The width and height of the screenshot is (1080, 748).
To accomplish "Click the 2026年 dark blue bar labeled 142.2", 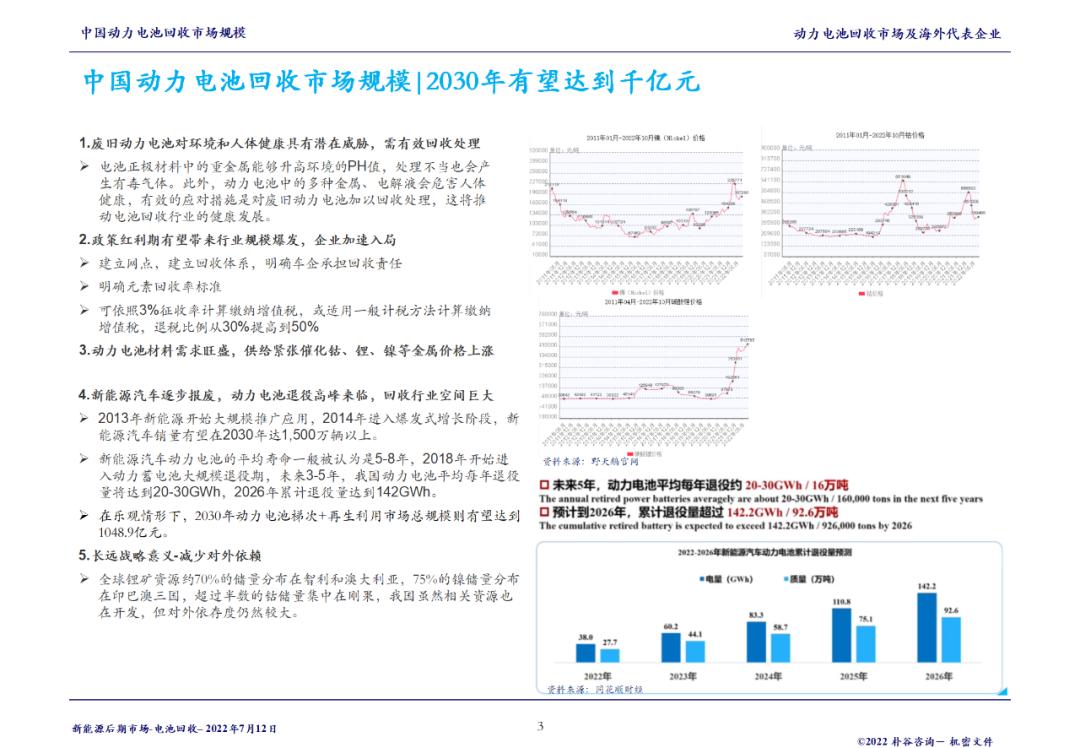I will (x=927, y=627).
